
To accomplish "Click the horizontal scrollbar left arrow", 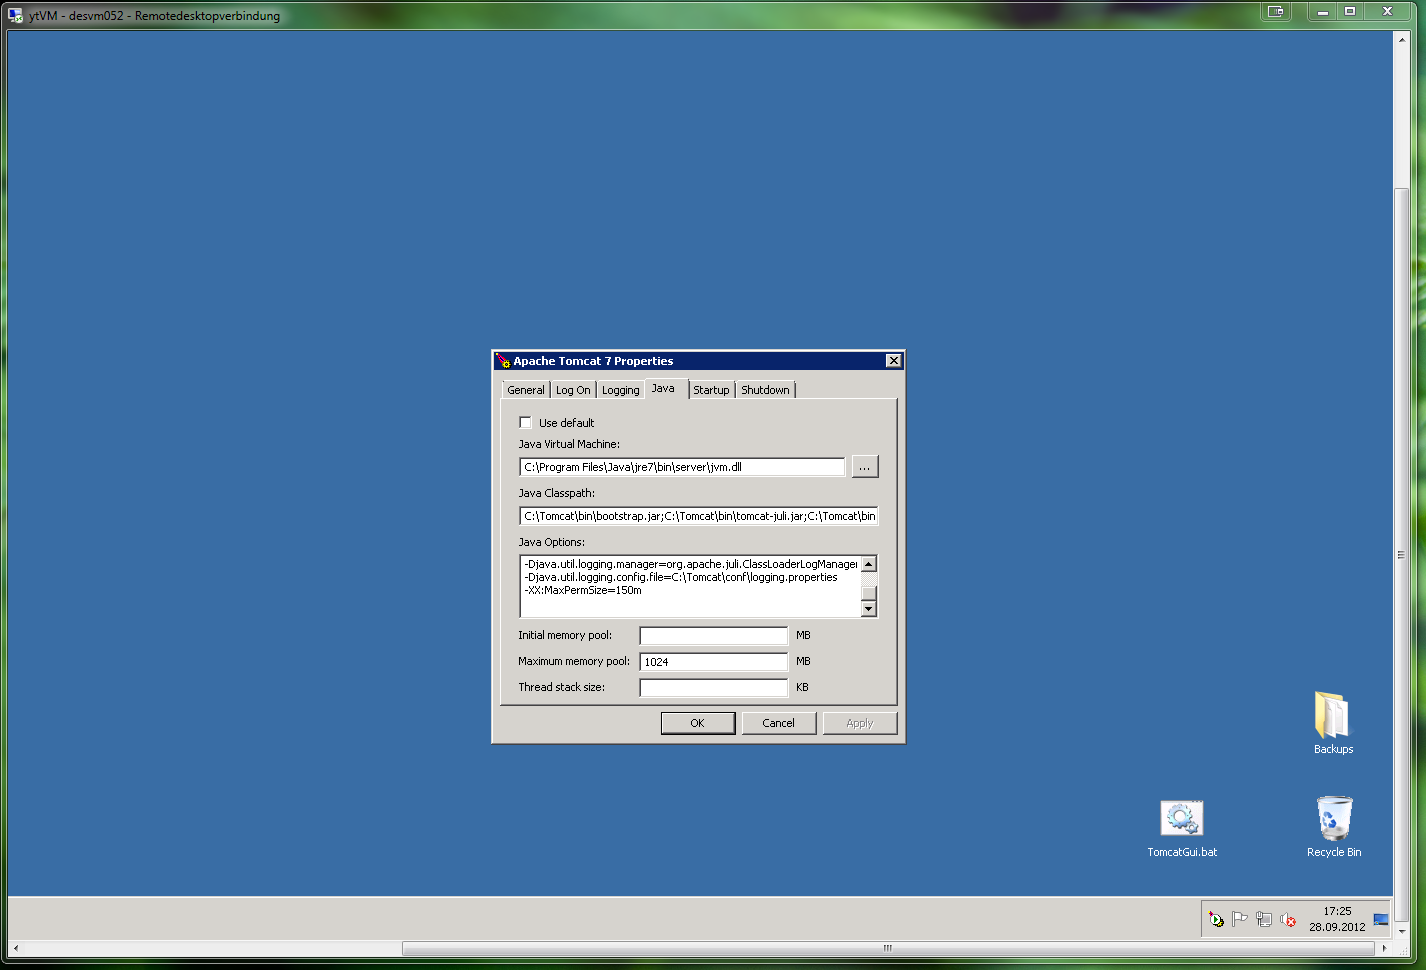I will point(15,948).
